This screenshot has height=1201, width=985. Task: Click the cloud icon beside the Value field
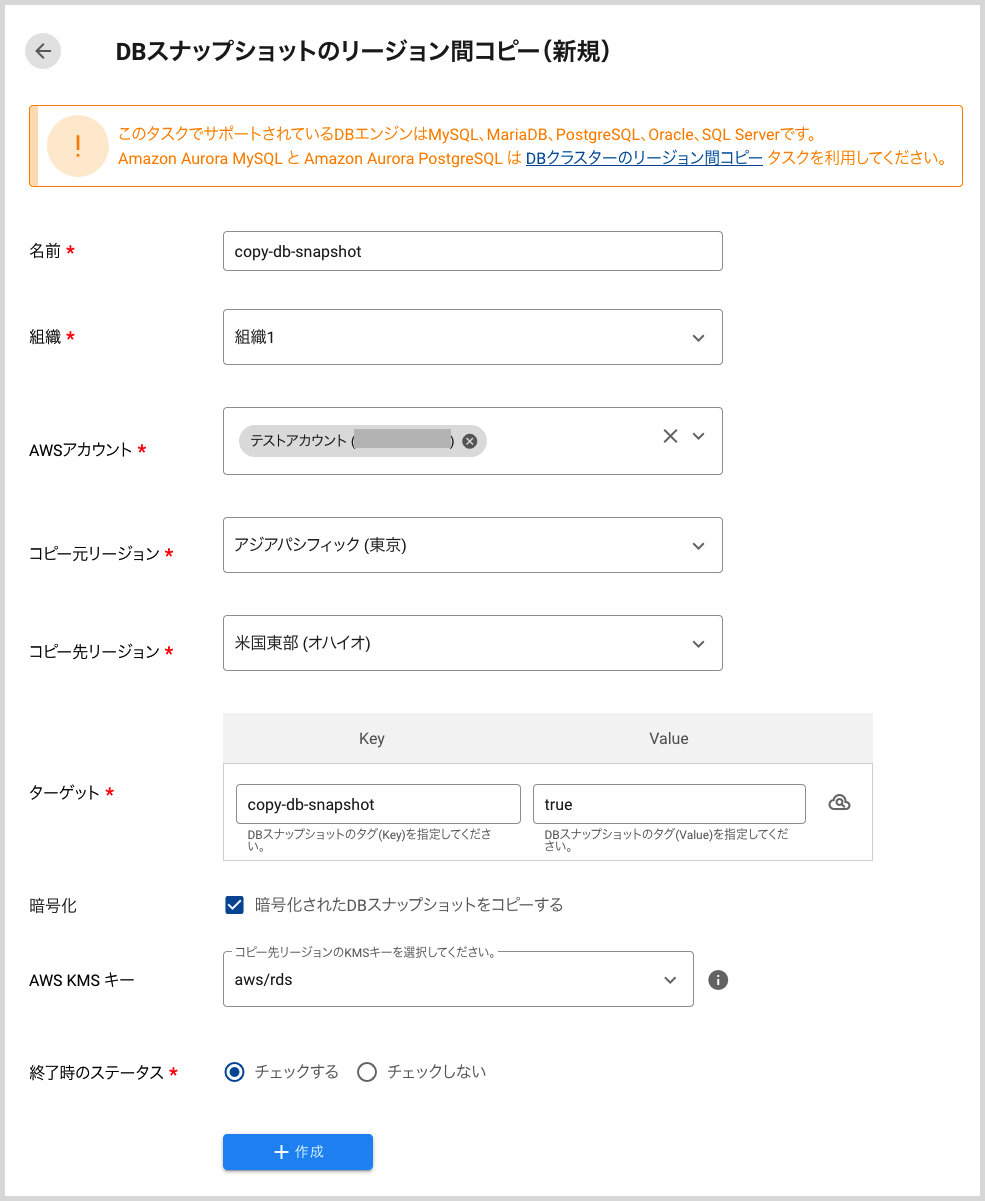(x=840, y=803)
